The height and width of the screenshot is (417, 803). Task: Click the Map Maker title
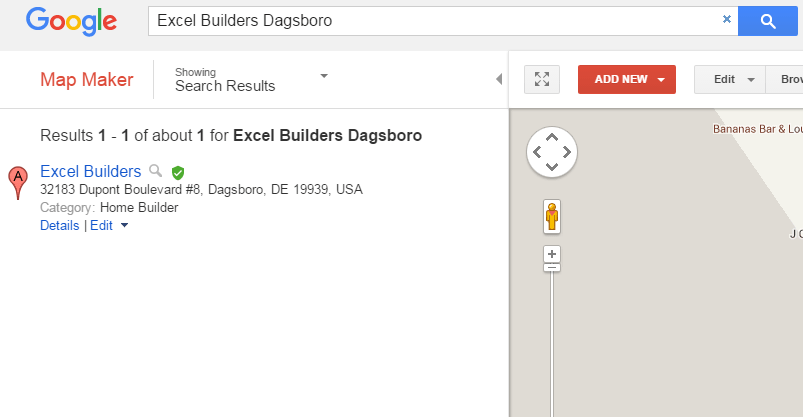(x=86, y=80)
